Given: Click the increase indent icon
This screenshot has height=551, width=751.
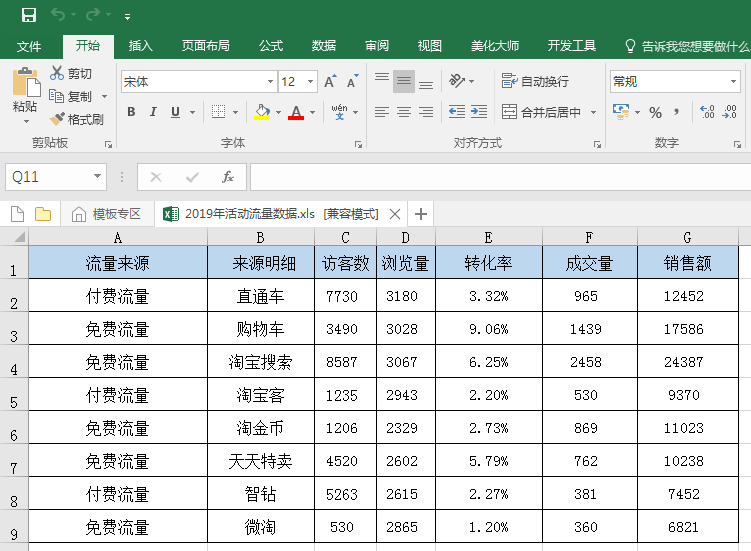Looking at the screenshot, I should coord(480,112).
